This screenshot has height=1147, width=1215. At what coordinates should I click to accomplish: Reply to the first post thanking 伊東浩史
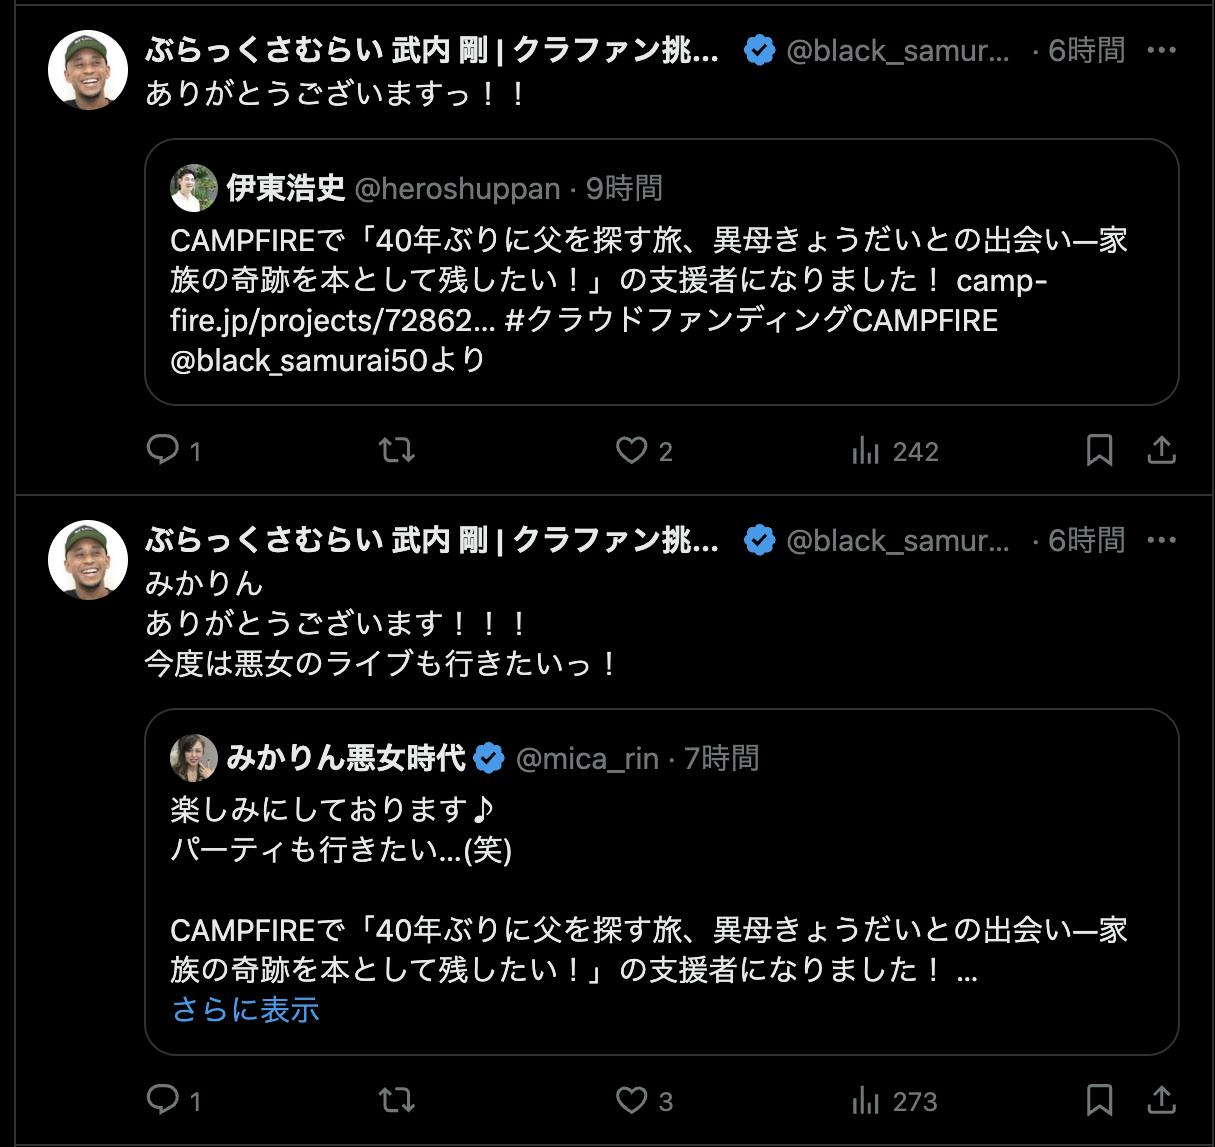pos(162,450)
